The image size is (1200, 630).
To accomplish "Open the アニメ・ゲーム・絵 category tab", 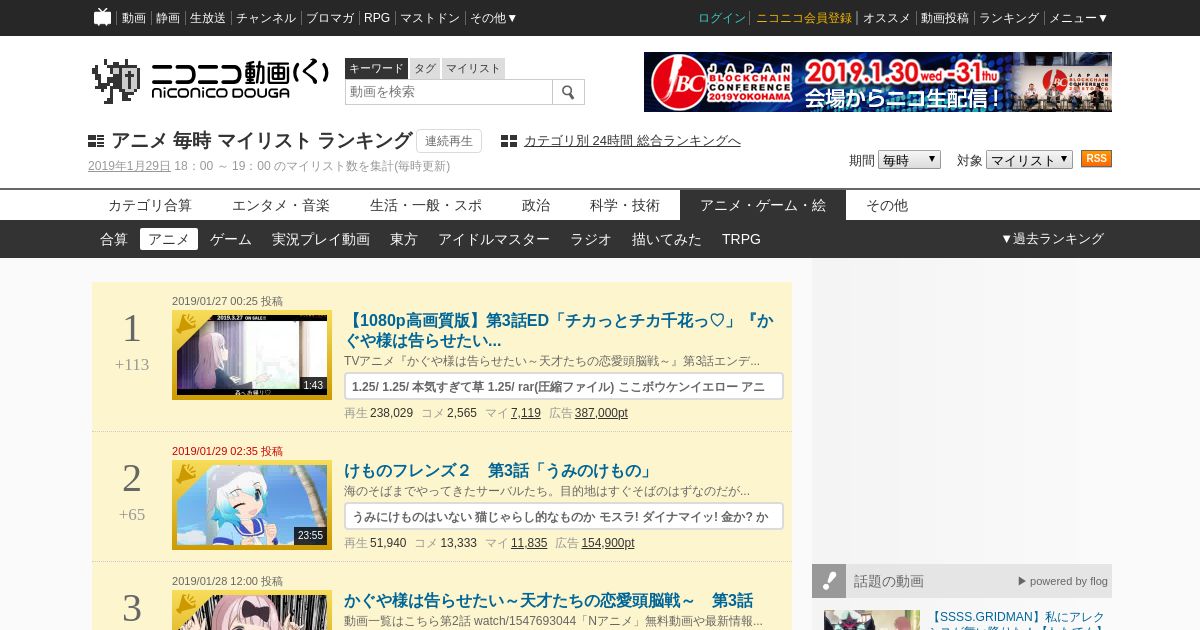I will coord(763,205).
